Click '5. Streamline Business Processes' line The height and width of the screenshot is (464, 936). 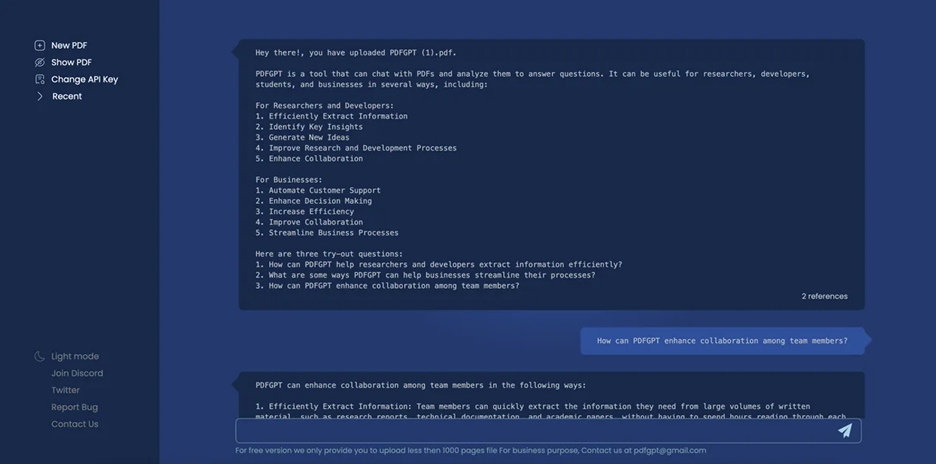(x=327, y=233)
